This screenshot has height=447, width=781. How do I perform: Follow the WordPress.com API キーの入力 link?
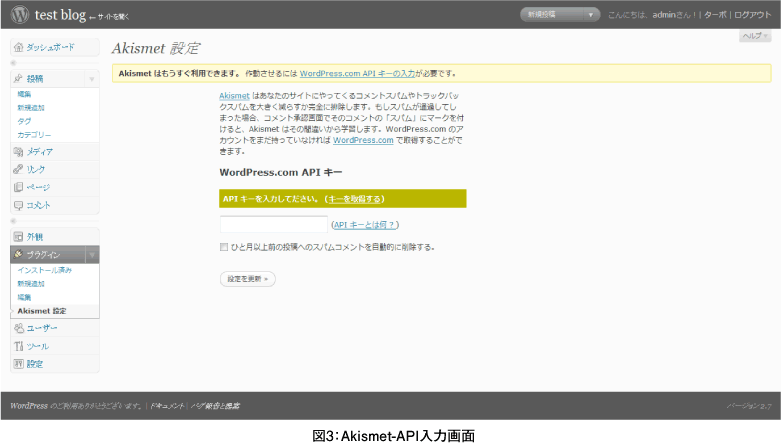click(x=357, y=73)
